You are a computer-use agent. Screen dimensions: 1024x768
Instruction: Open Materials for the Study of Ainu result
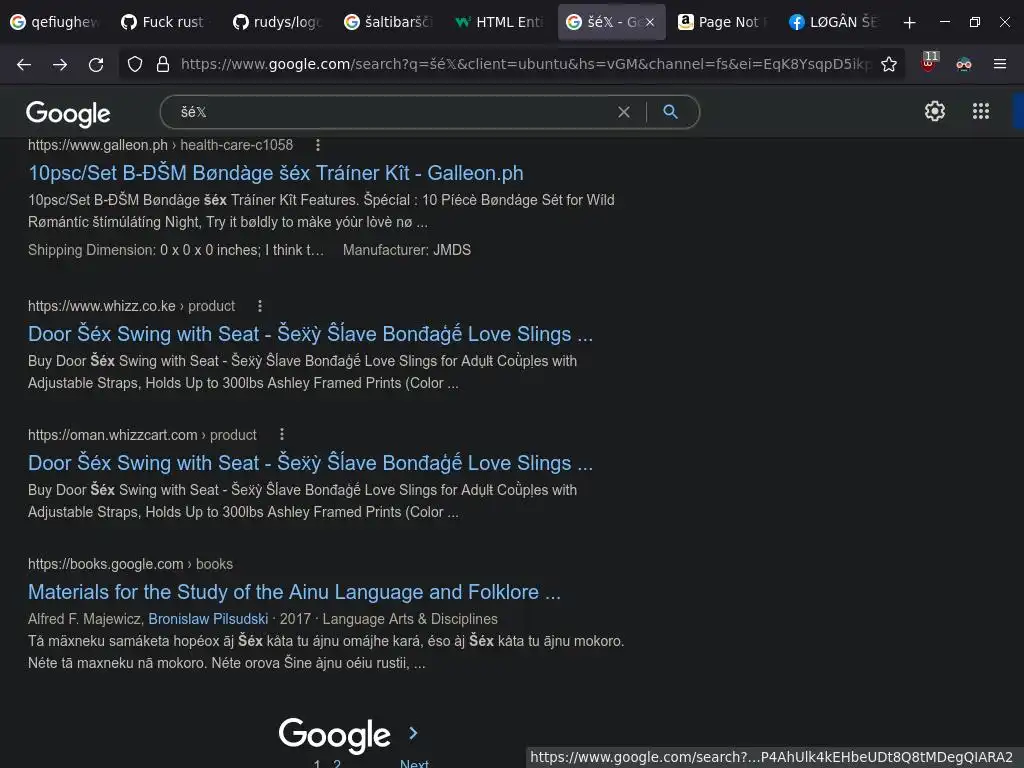coord(294,592)
